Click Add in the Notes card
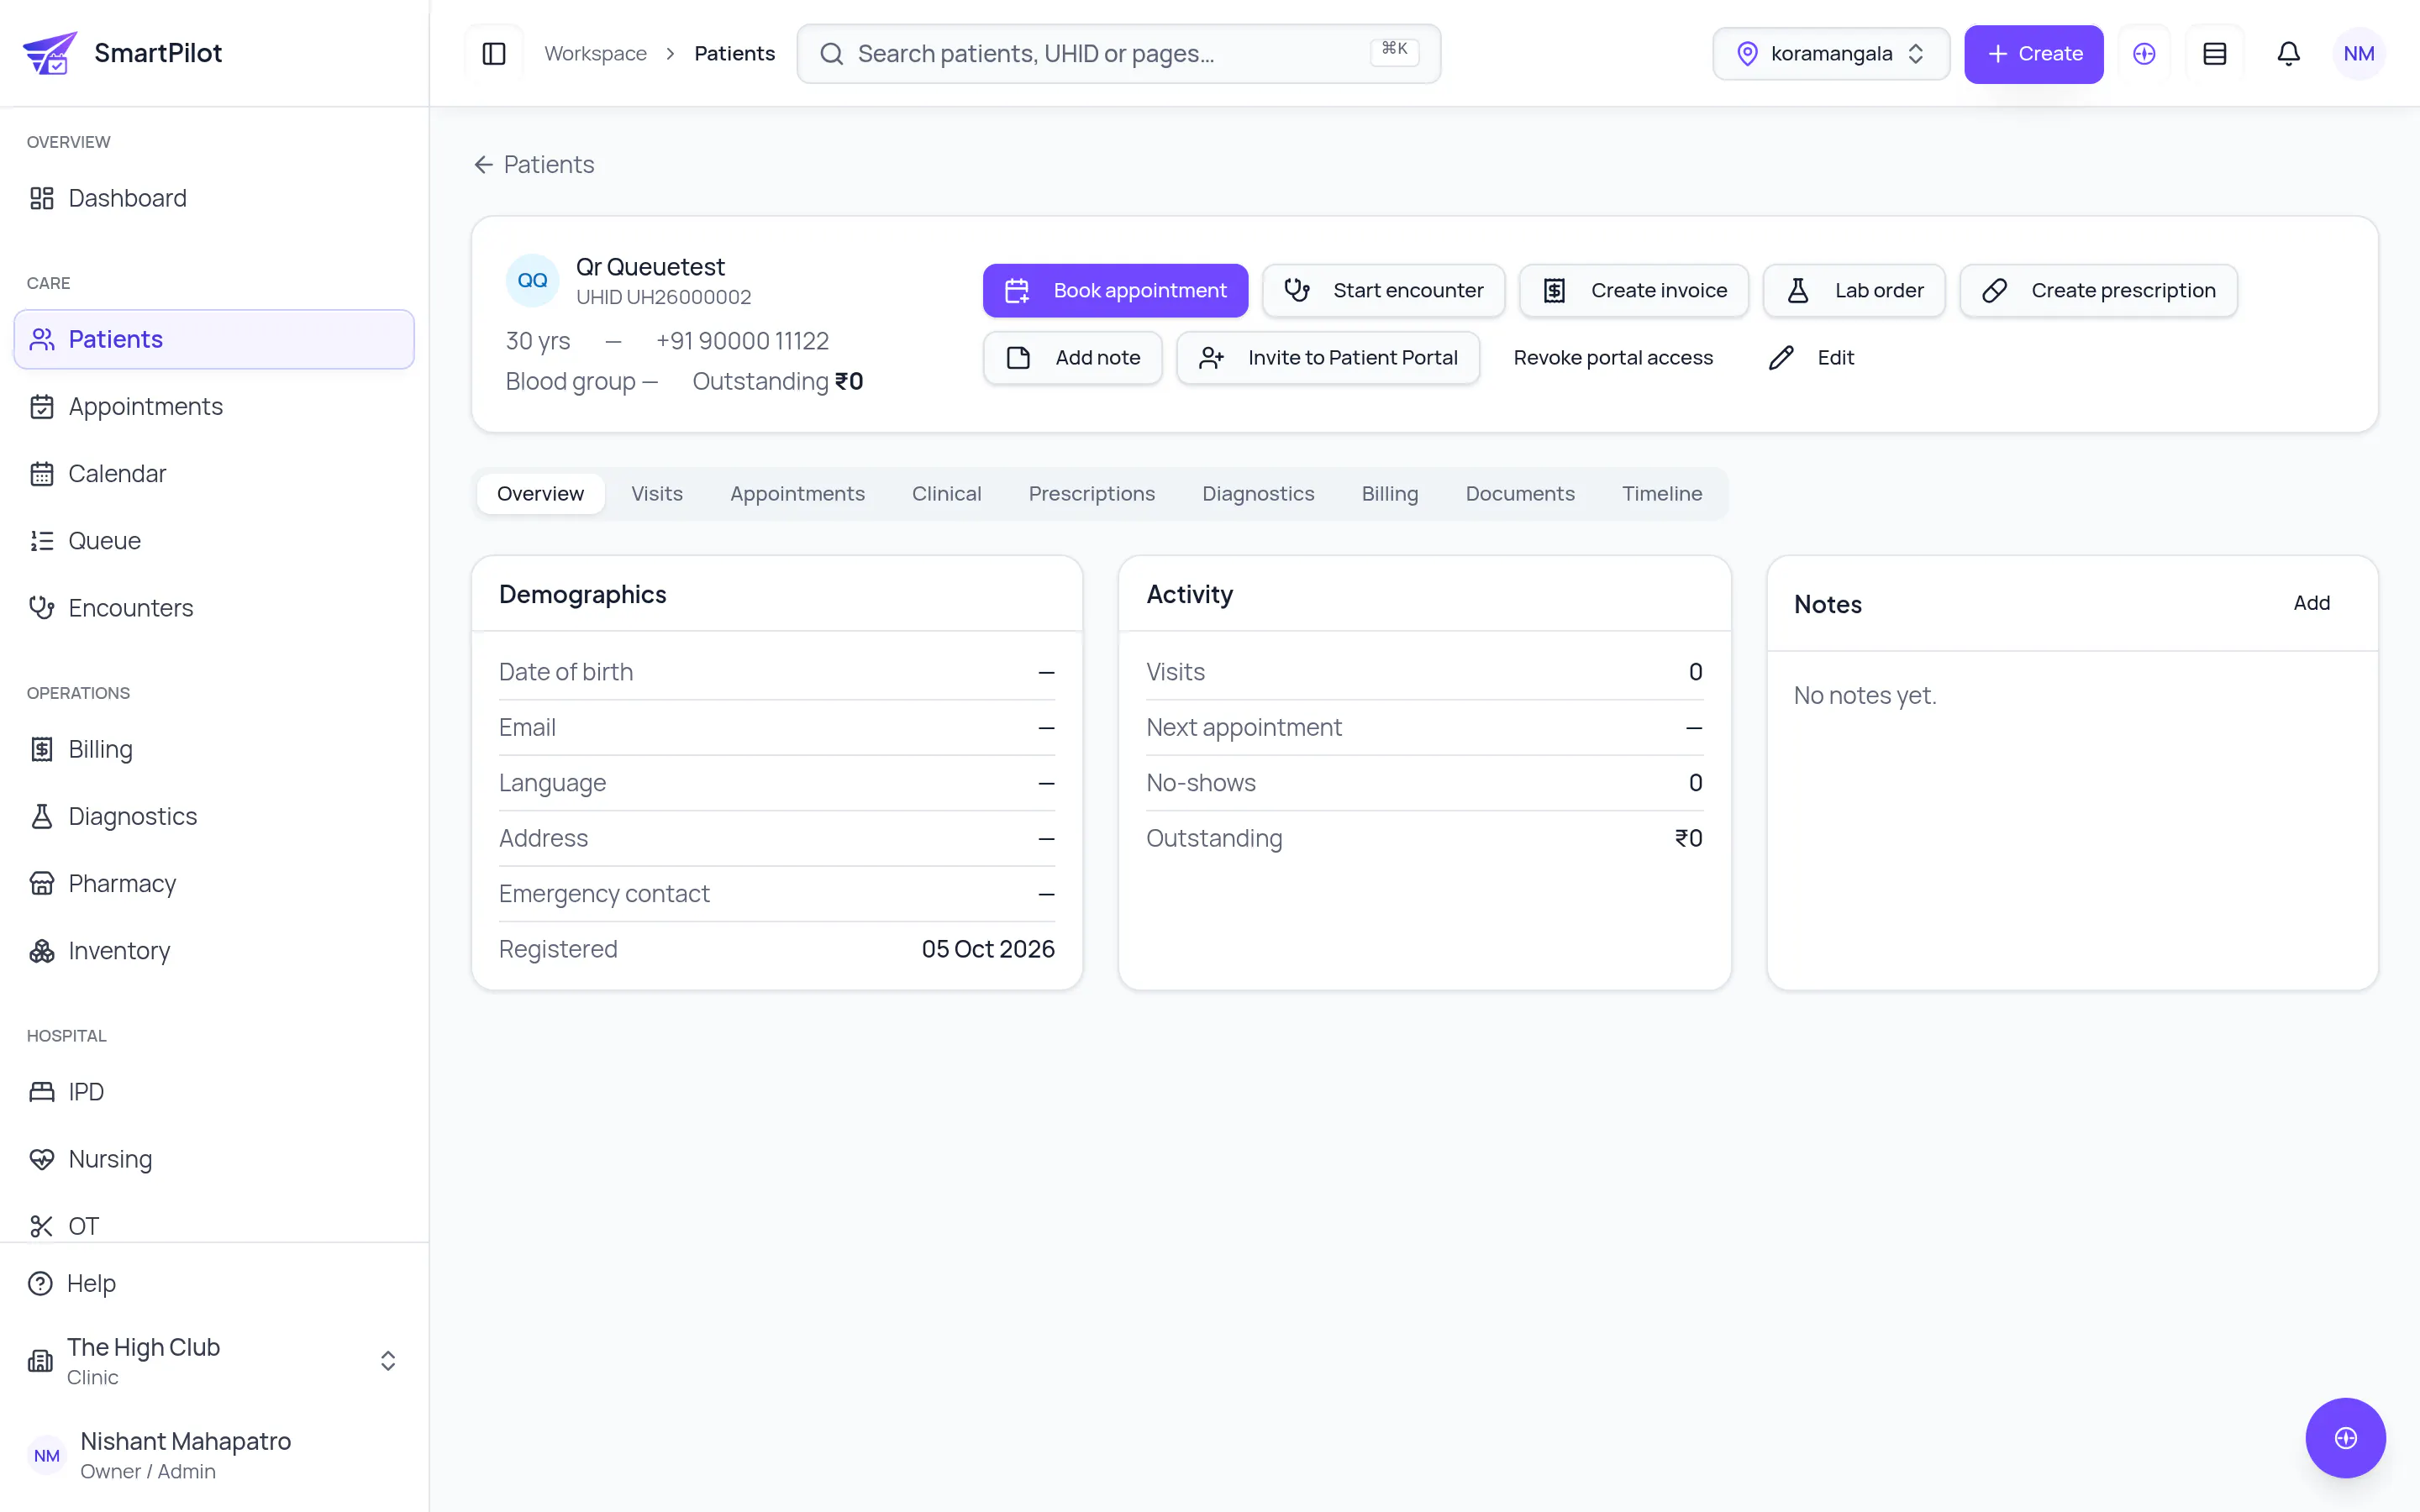 click(x=2311, y=603)
